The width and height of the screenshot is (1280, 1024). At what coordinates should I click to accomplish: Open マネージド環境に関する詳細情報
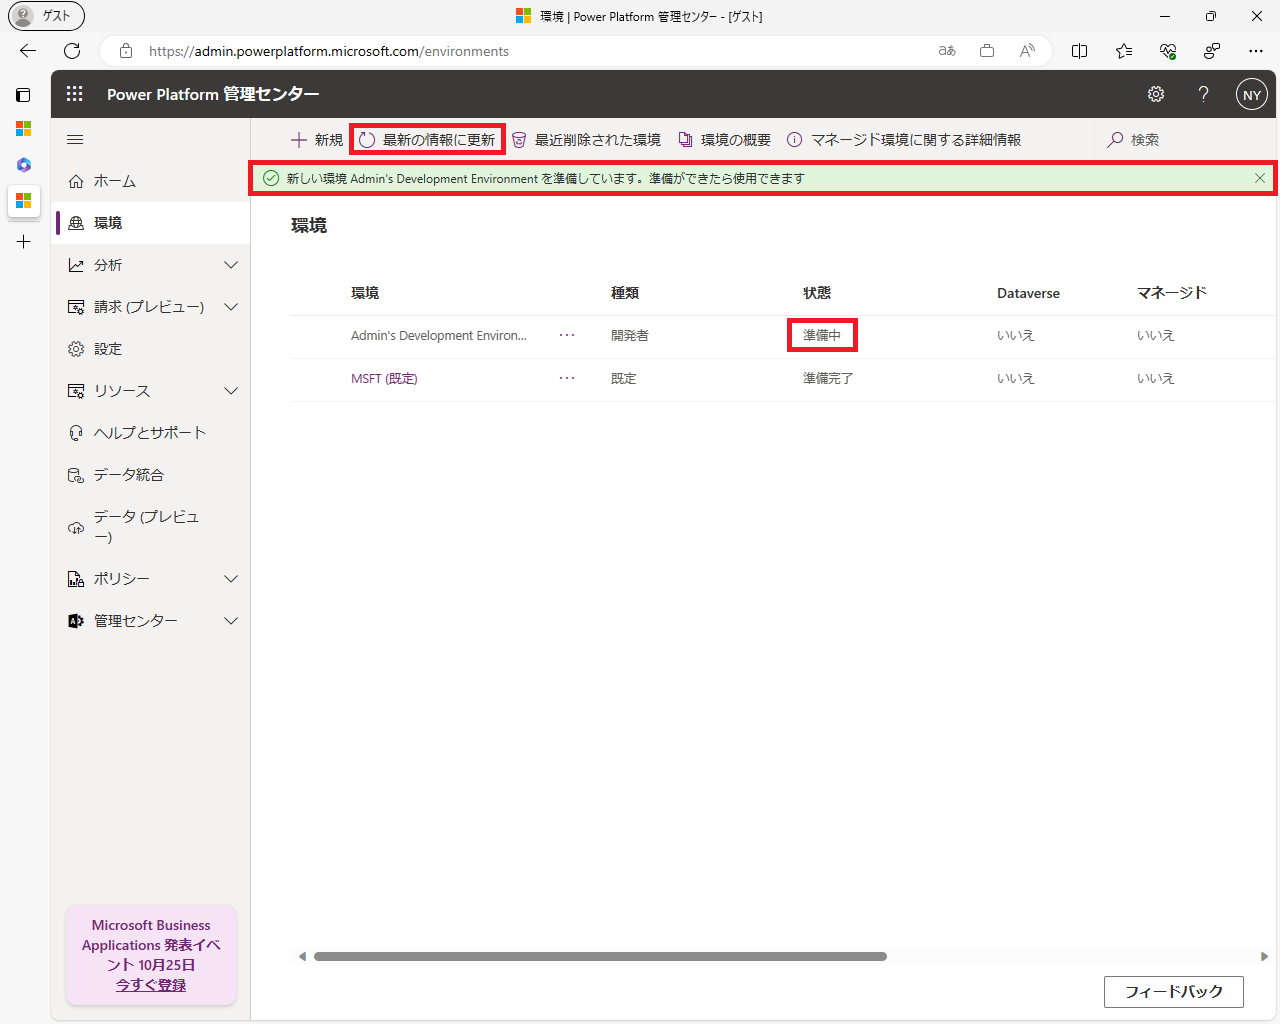click(x=904, y=140)
